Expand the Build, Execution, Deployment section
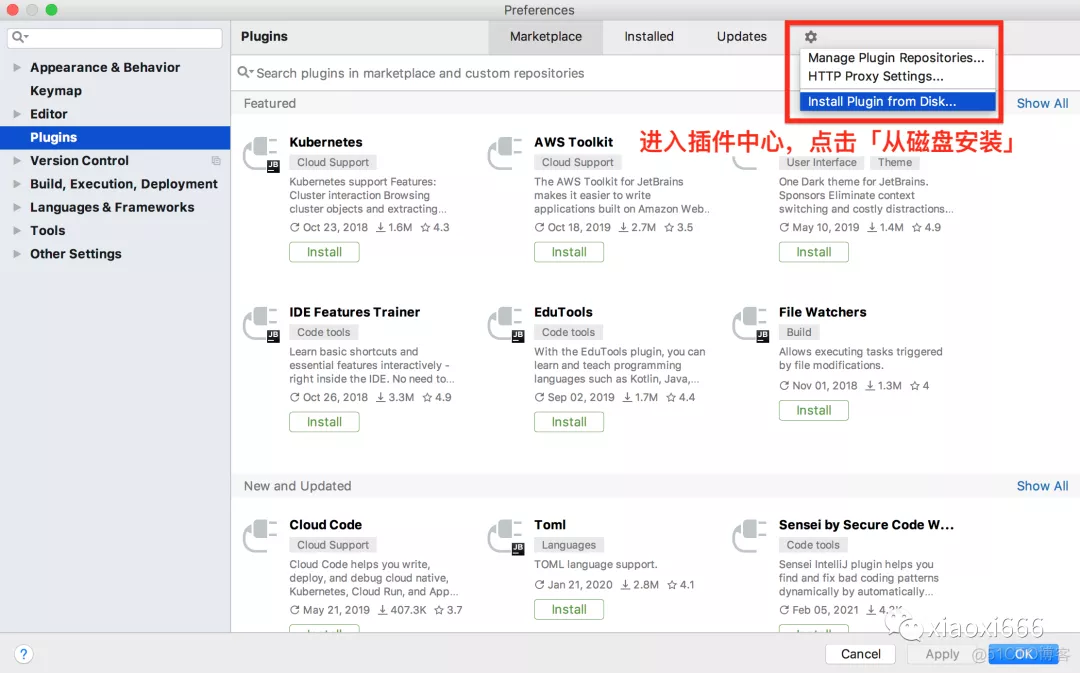 16,184
